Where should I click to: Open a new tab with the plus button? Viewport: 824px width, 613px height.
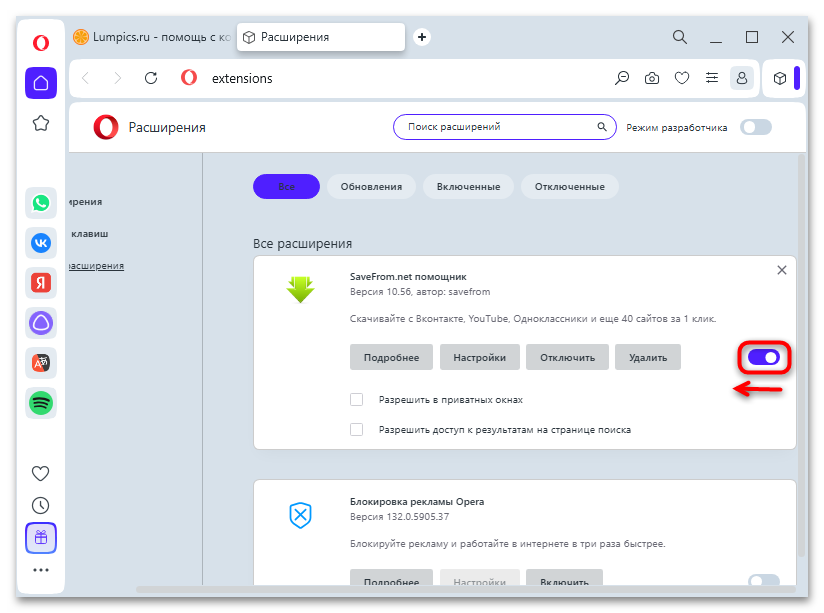tap(421, 37)
